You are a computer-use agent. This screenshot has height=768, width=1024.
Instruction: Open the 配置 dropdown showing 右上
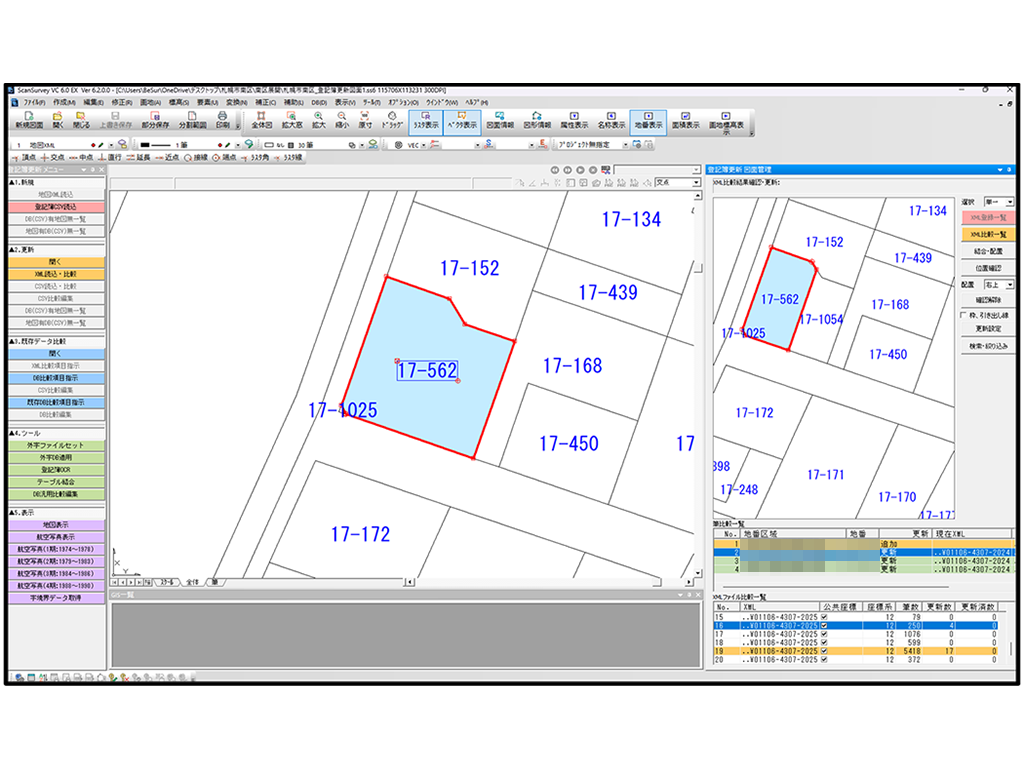point(999,285)
